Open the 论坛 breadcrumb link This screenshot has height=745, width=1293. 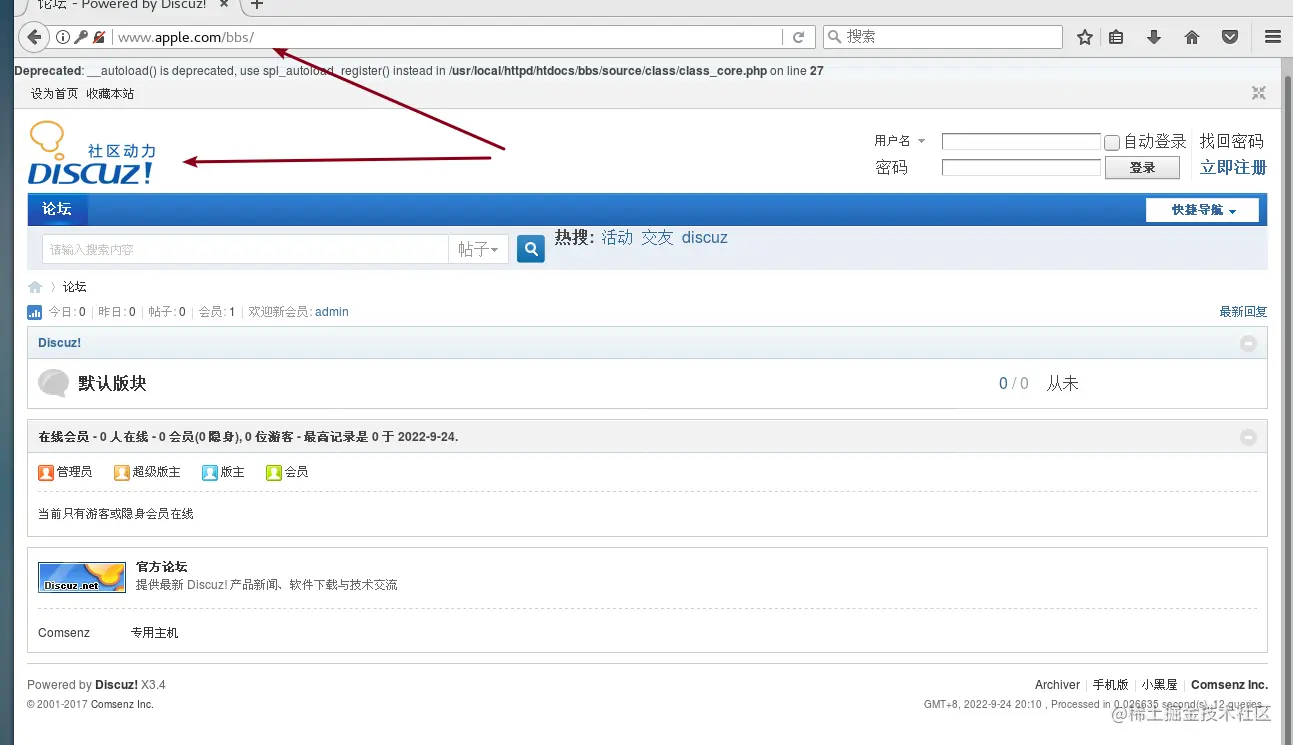tap(75, 287)
